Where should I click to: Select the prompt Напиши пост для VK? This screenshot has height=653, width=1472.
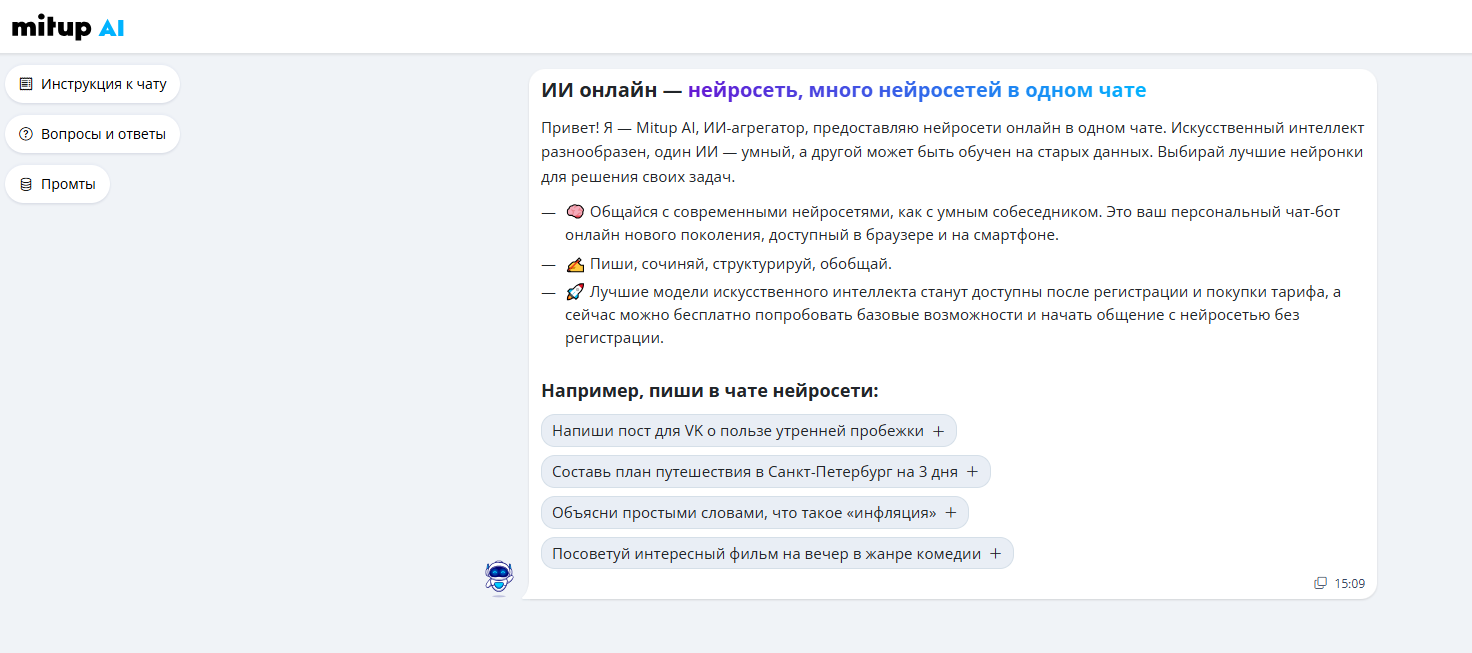point(748,431)
